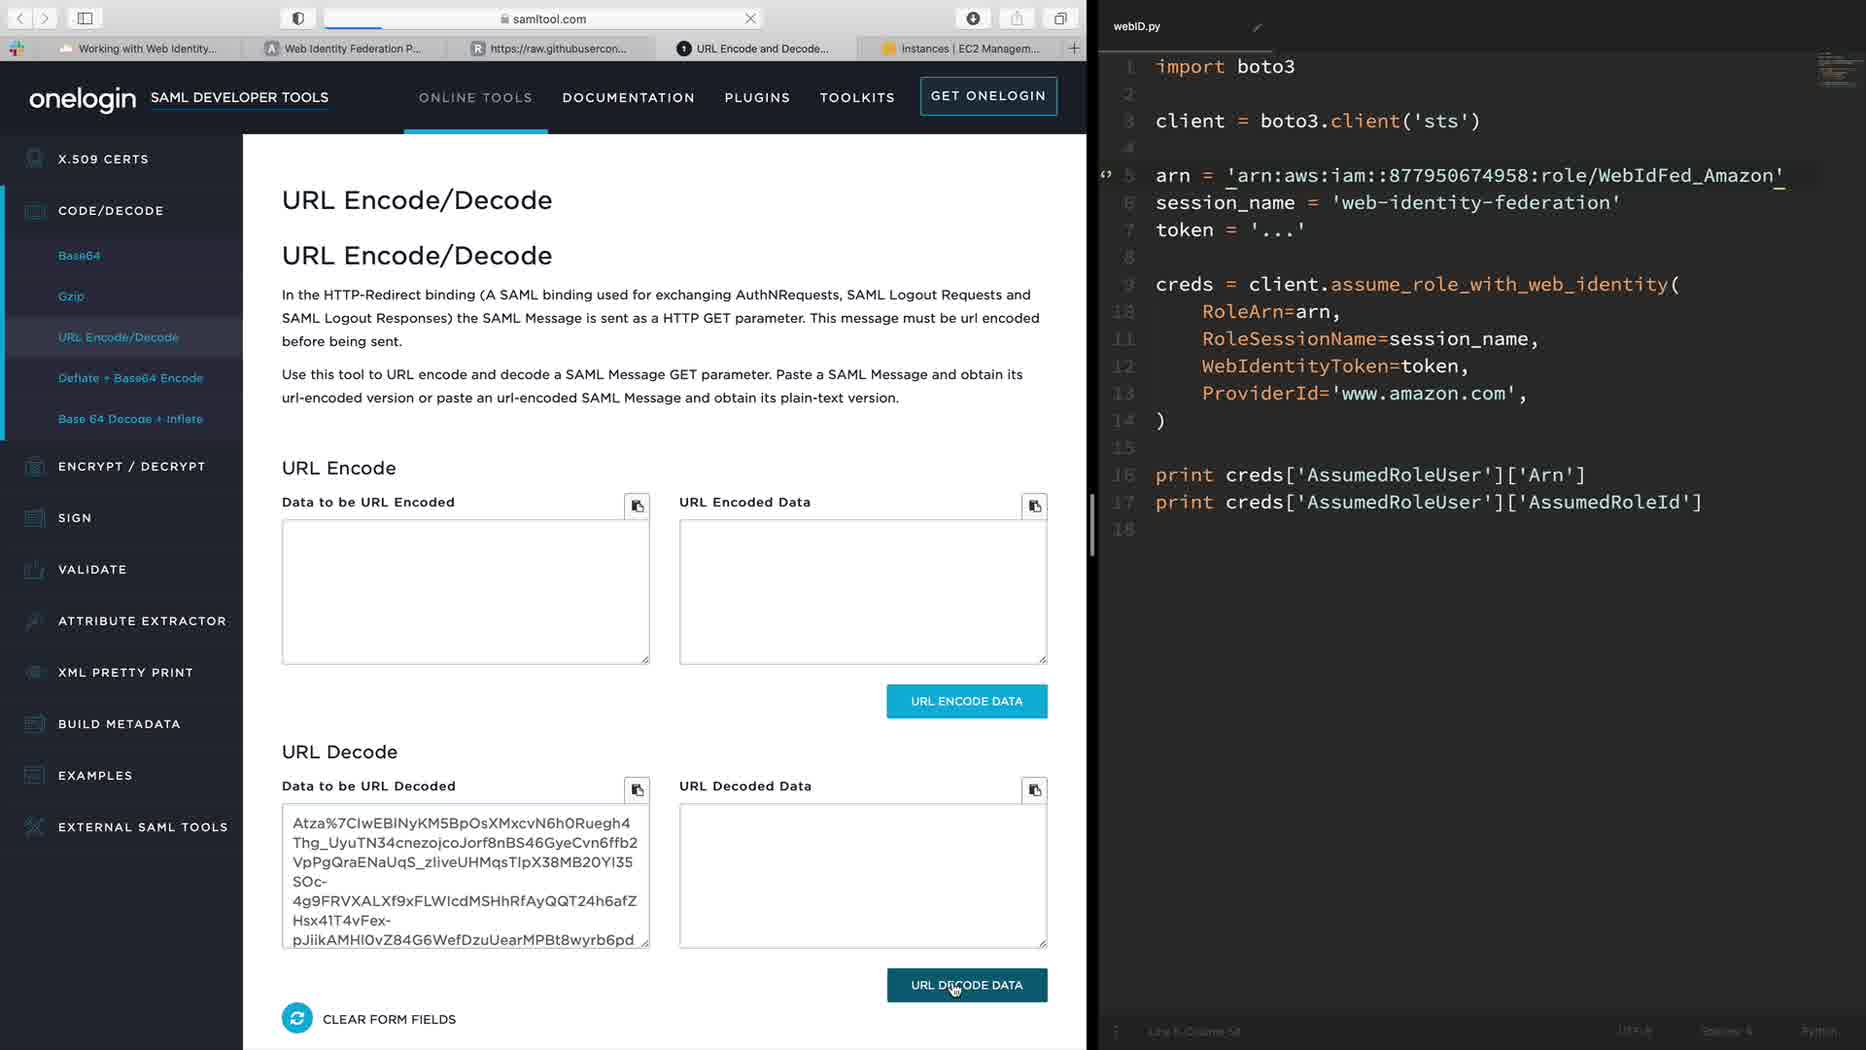This screenshot has width=1866, height=1050.
Task: Click the Safari downloads icon
Action: pos(972,18)
